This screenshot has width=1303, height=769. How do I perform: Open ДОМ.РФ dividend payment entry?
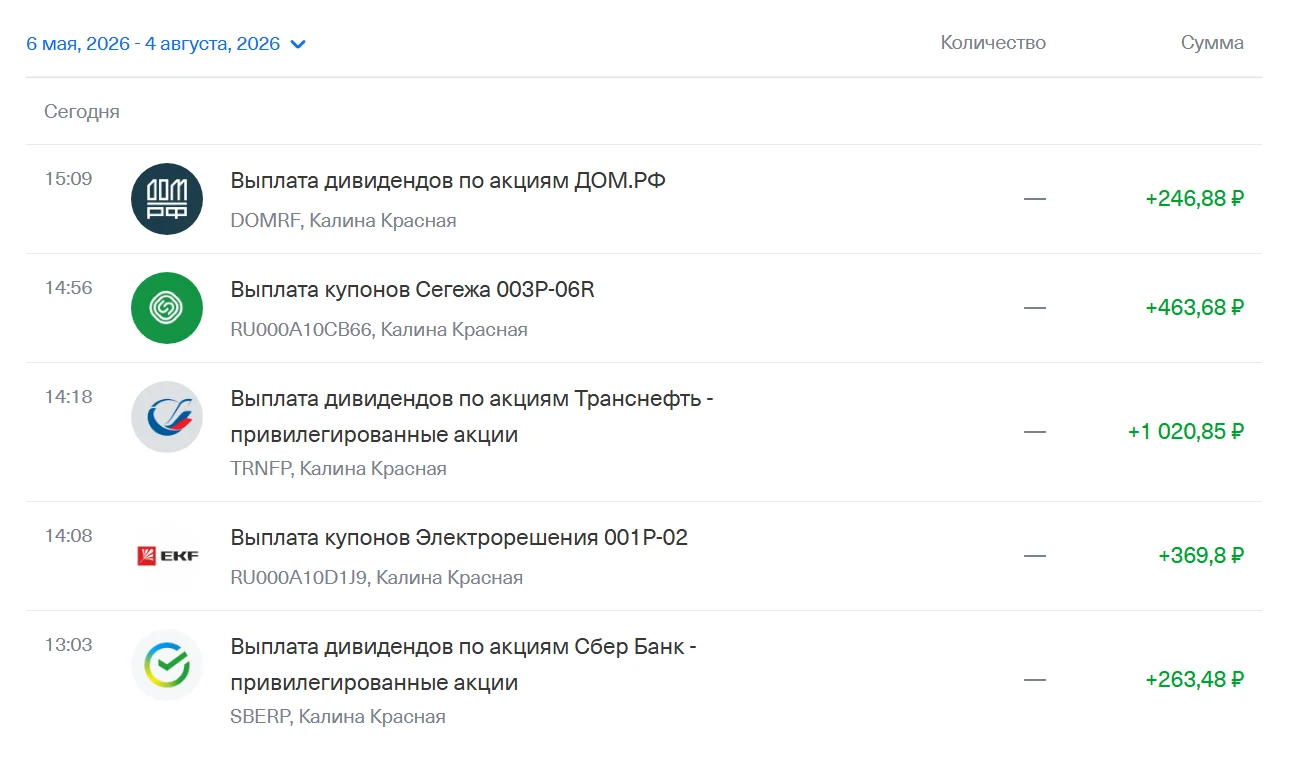click(644, 199)
